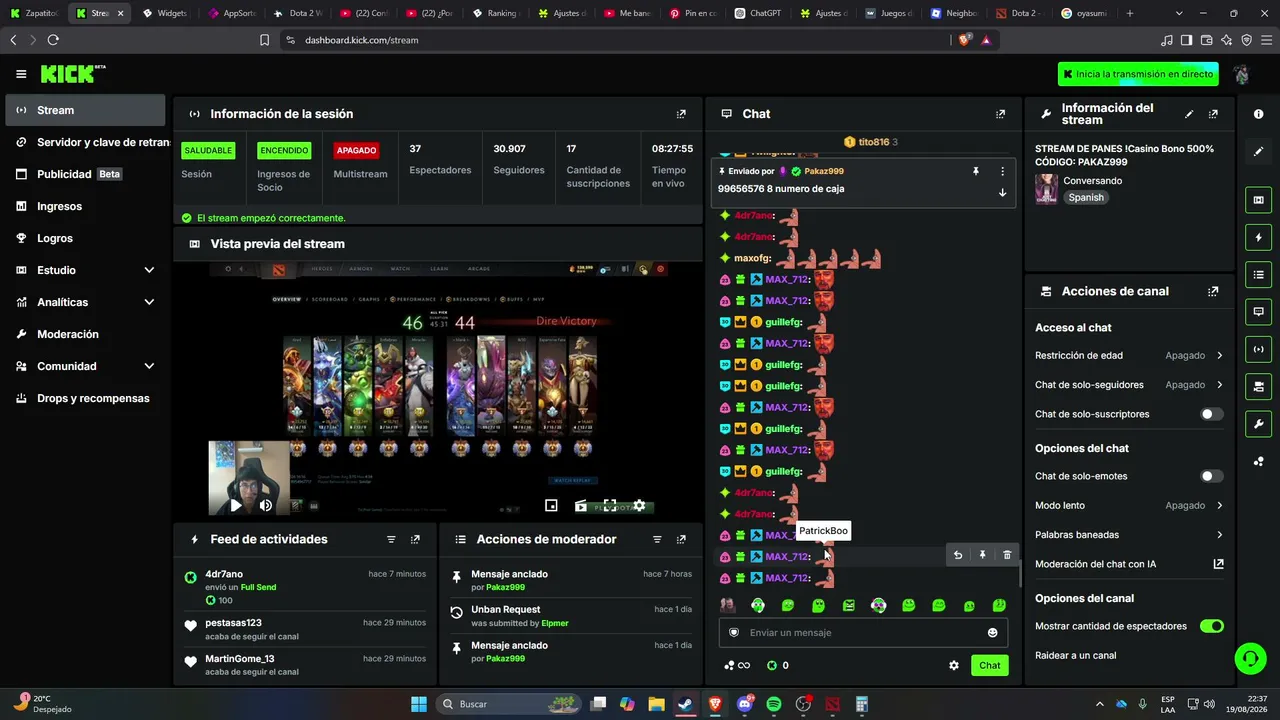Screen dimensions: 1280x720
Task: Open Elpmer's profile in Unban Request entry
Action: (555, 623)
